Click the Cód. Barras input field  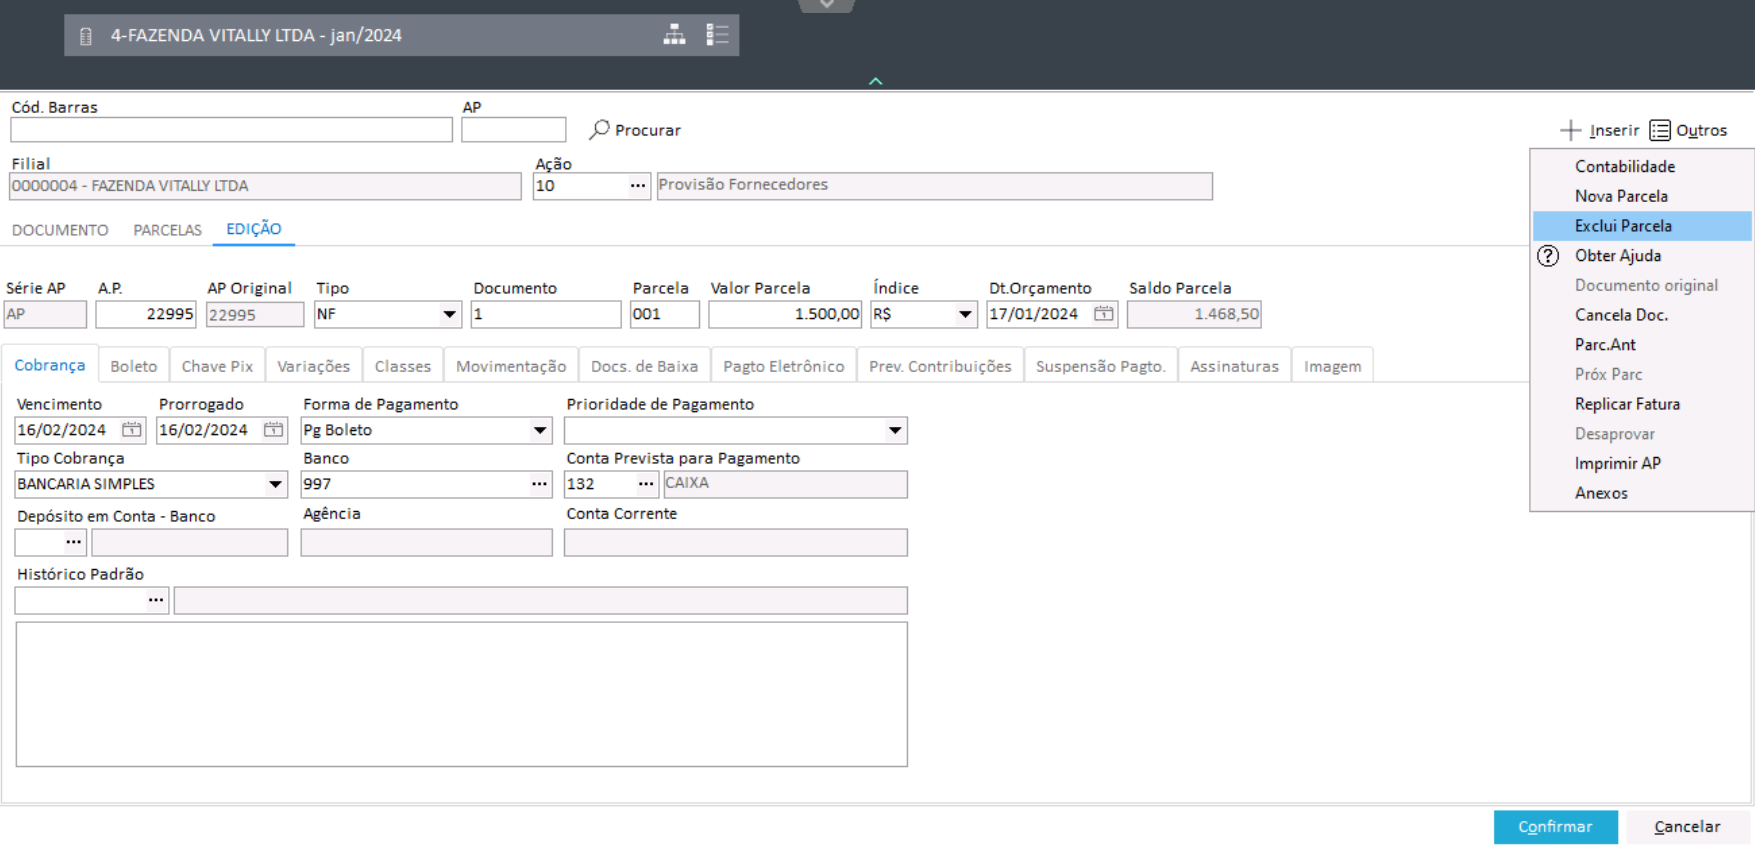(x=231, y=130)
